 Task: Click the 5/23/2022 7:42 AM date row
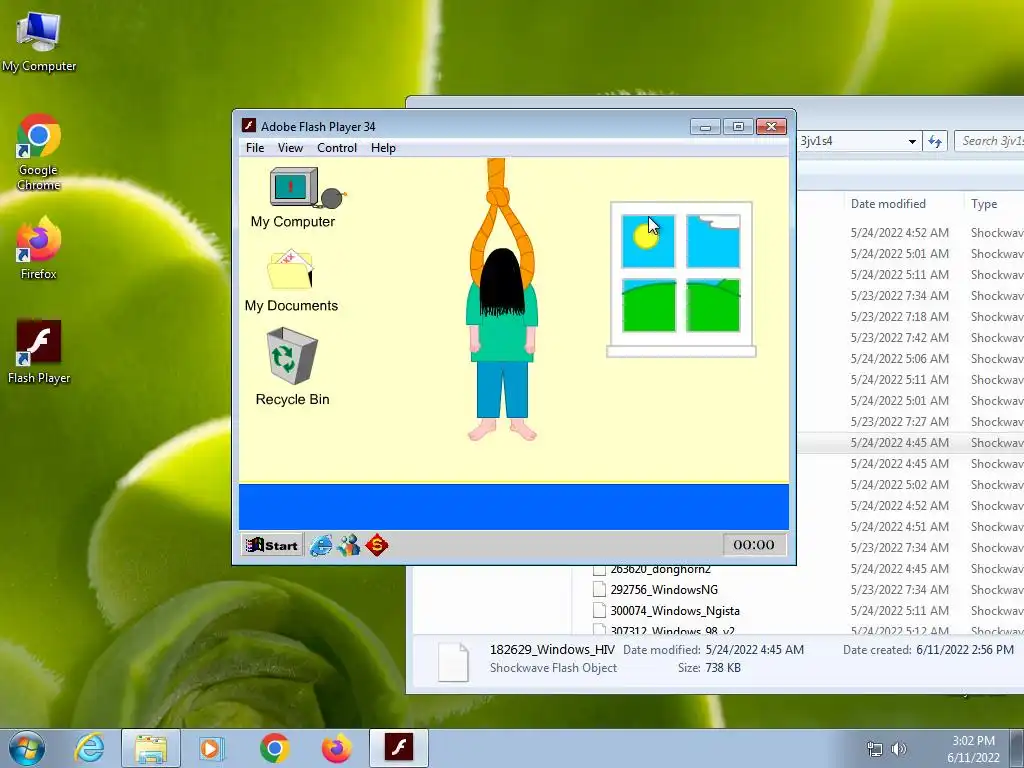click(899, 338)
